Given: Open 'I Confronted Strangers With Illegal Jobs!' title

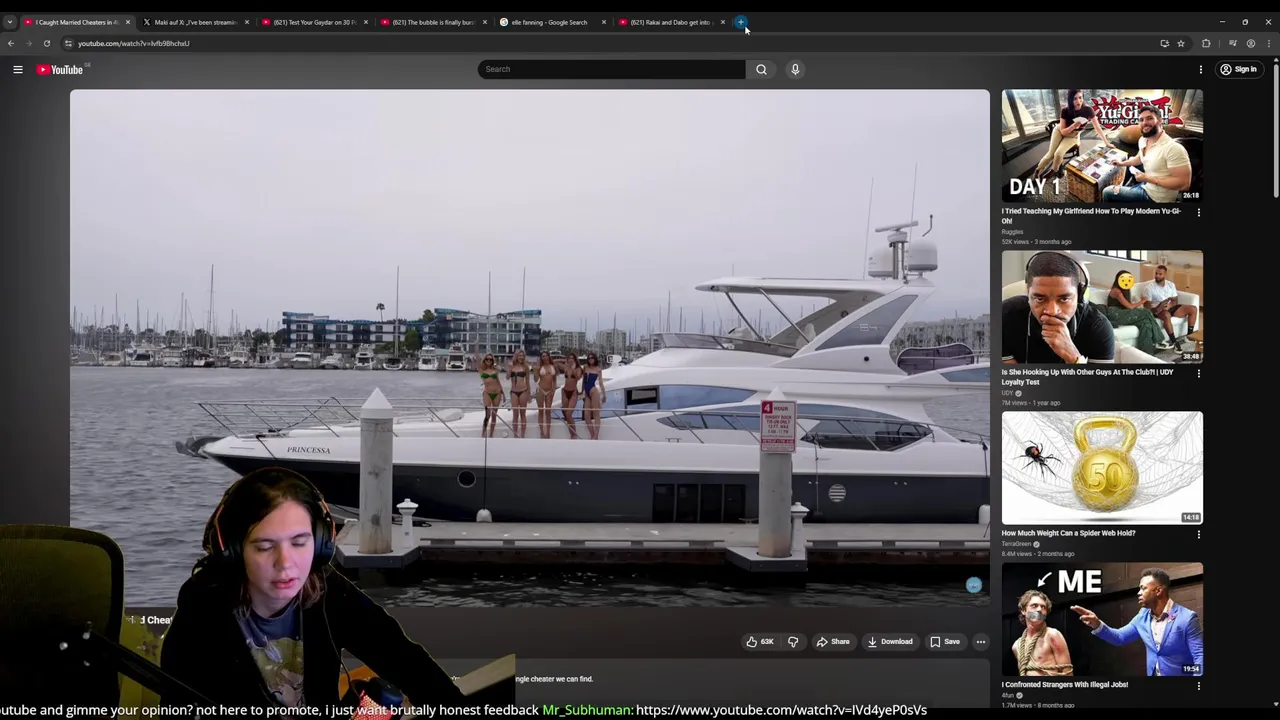Looking at the screenshot, I should [1065, 685].
